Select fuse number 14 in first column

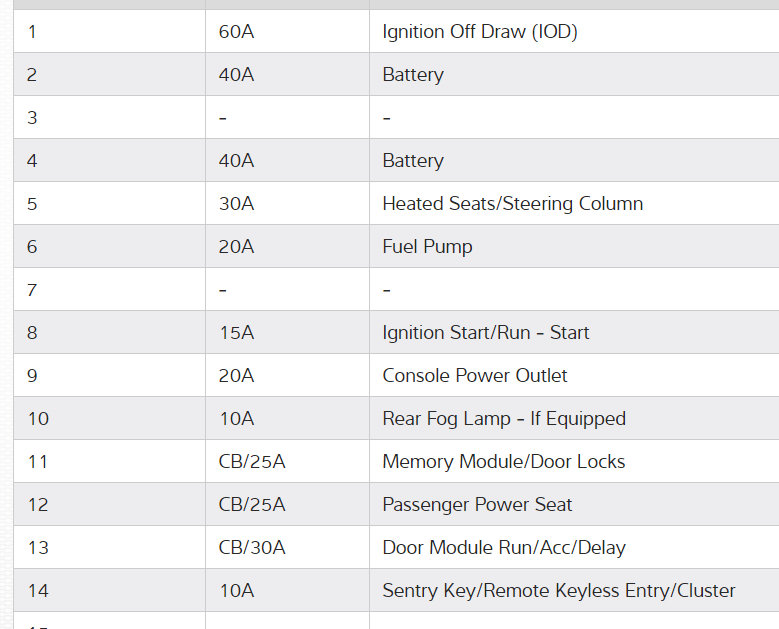coord(38,591)
